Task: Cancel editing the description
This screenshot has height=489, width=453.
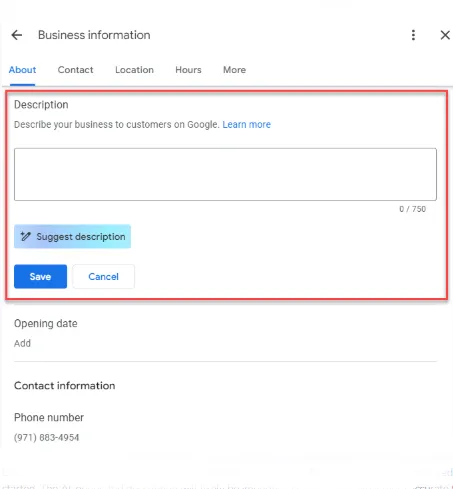Action: (x=104, y=276)
